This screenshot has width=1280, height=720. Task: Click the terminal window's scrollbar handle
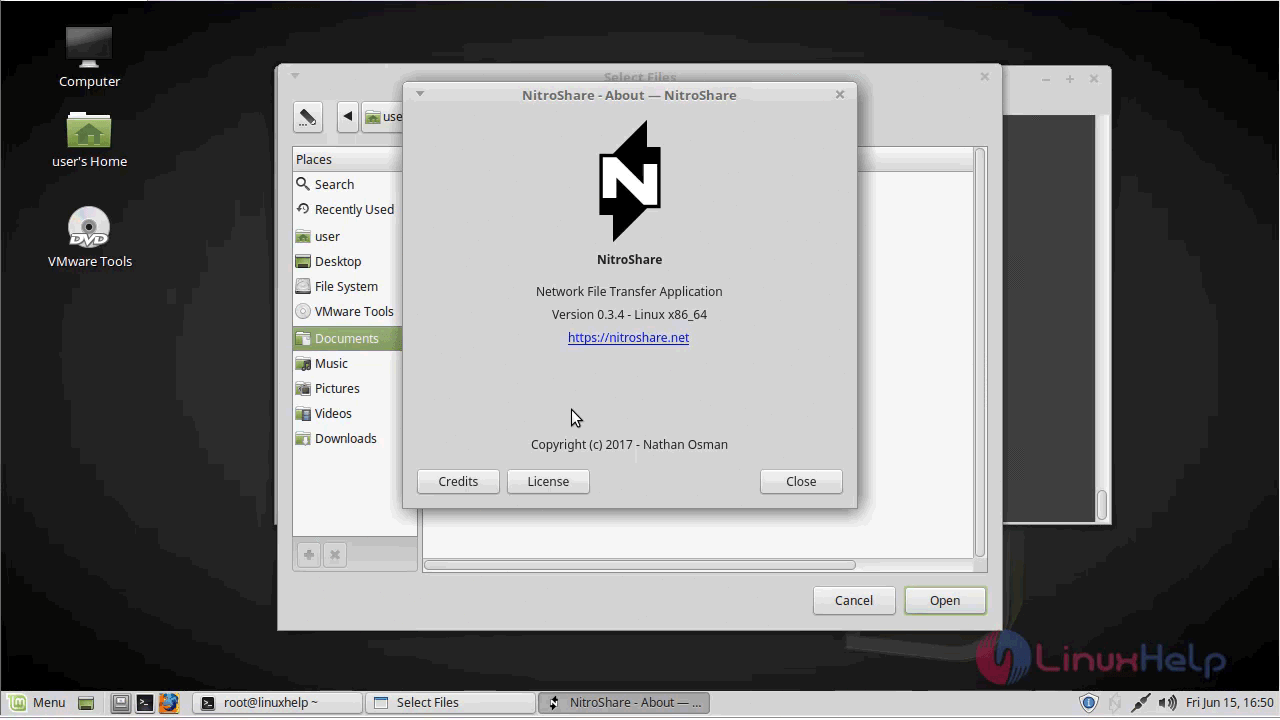pyautogui.click(x=1102, y=505)
